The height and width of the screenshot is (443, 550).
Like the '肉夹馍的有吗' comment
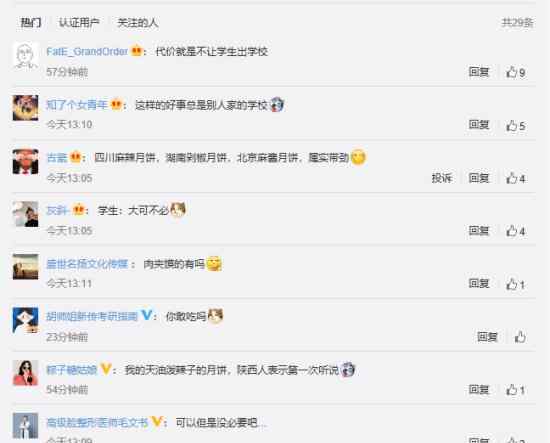pyautogui.click(x=515, y=284)
